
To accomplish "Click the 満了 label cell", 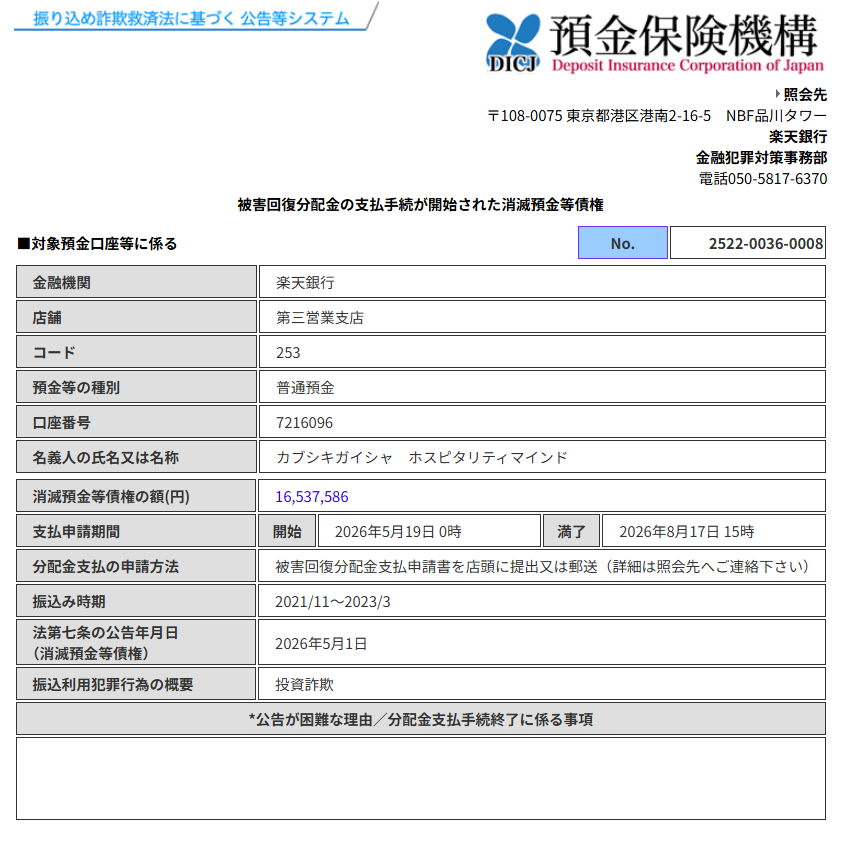I will click(x=571, y=531).
